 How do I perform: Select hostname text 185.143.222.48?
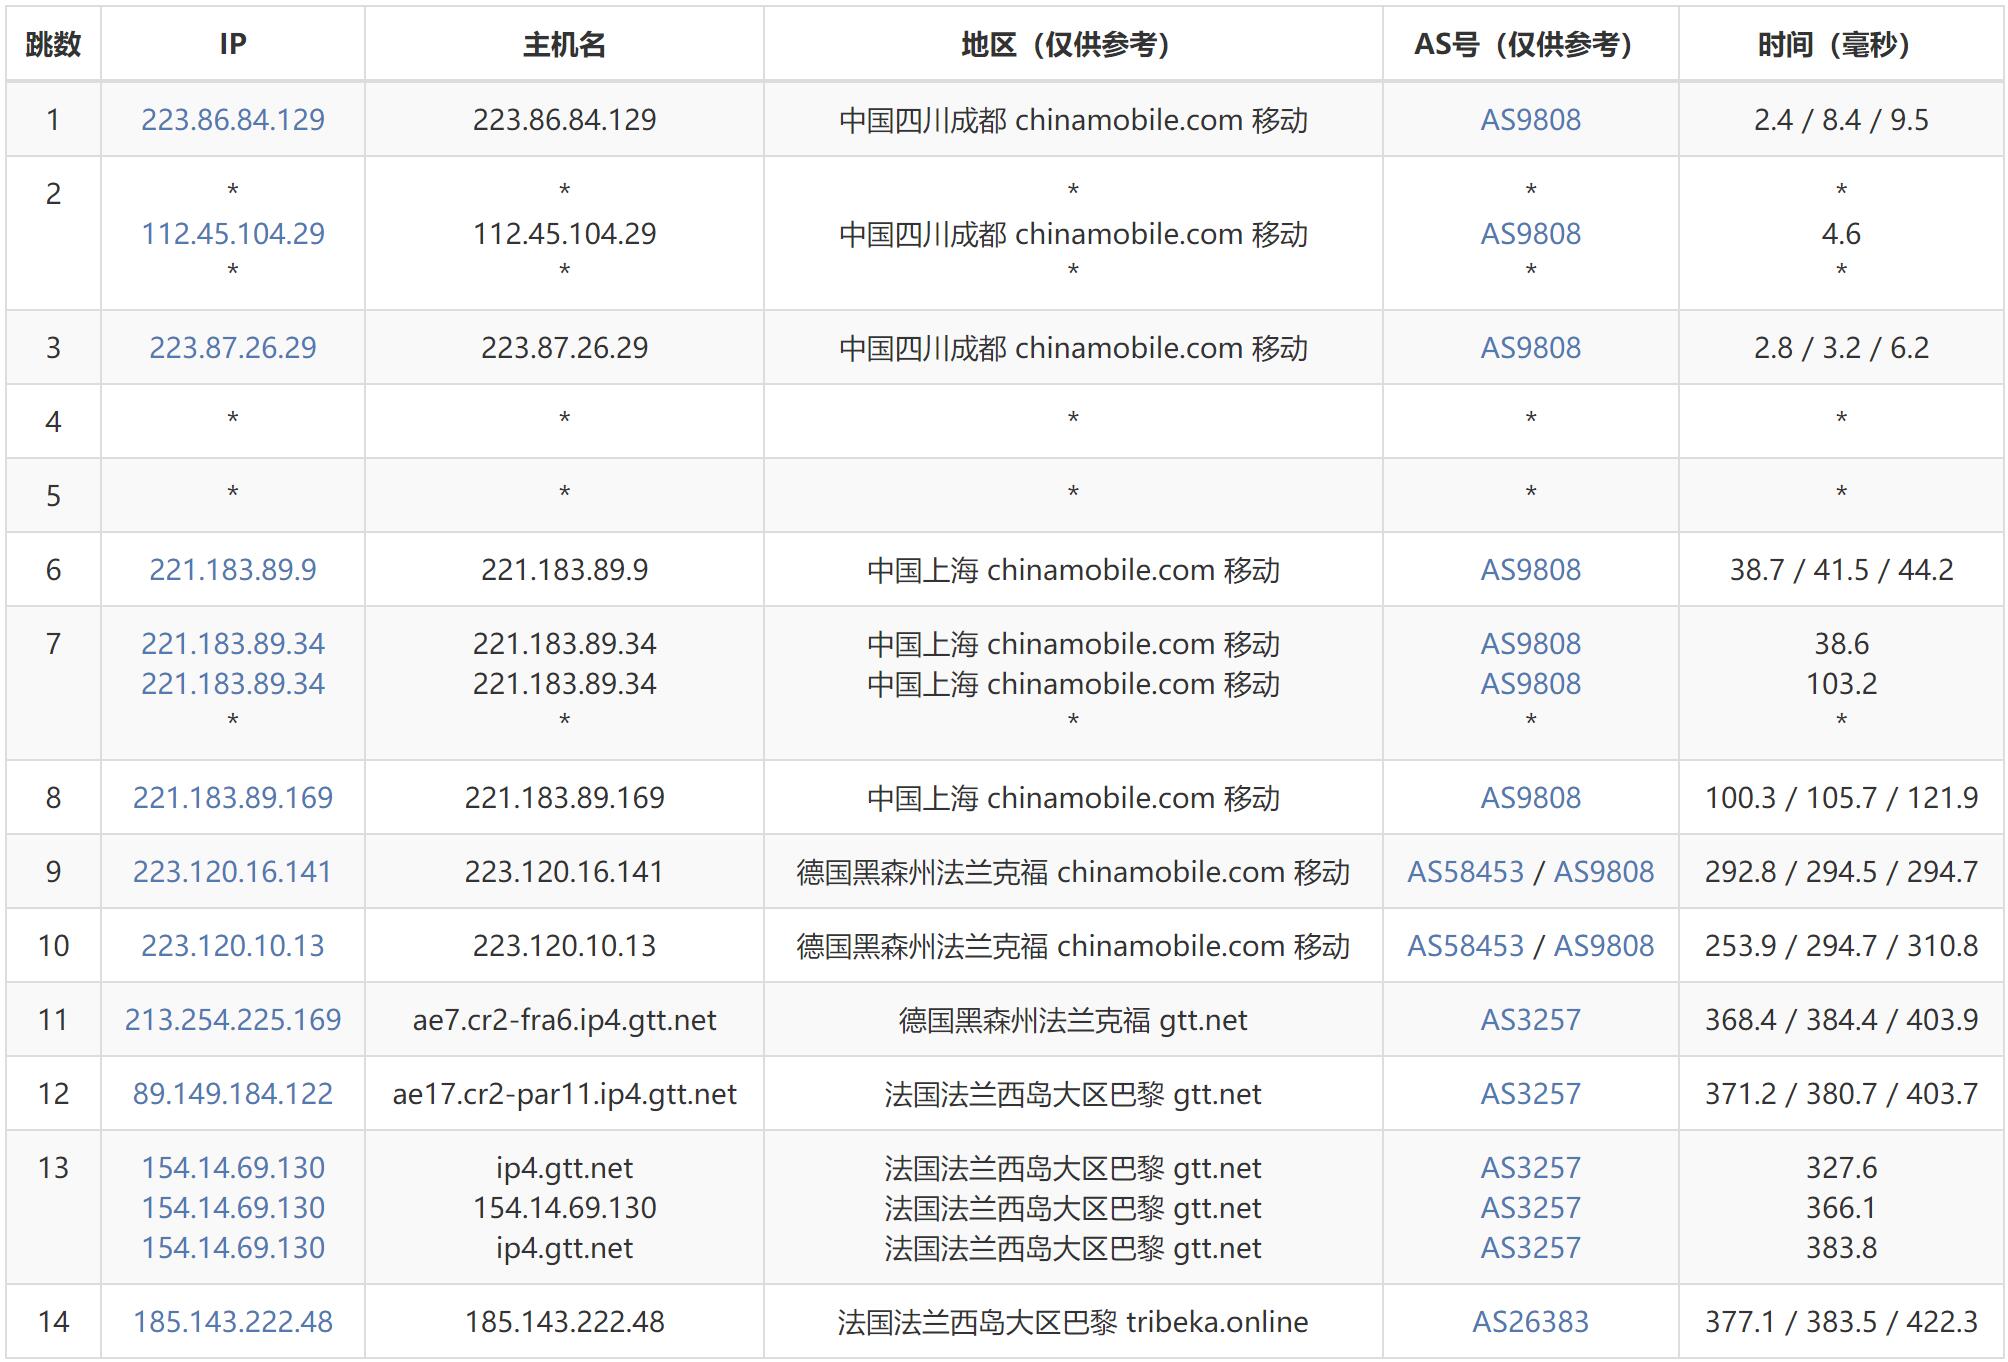(x=564, y=1322)
